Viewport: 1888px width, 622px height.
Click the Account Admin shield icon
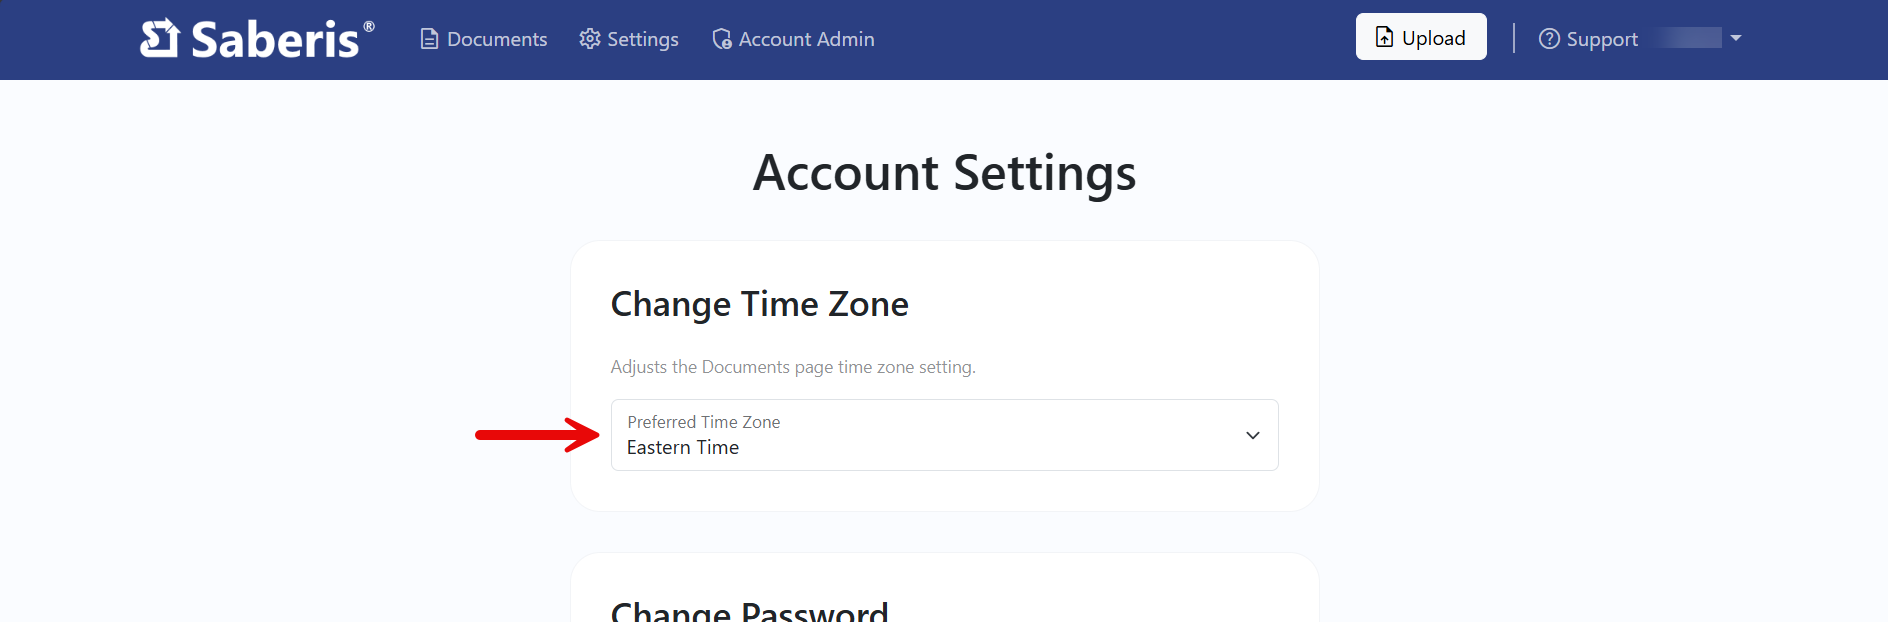(x=722, y=39)
